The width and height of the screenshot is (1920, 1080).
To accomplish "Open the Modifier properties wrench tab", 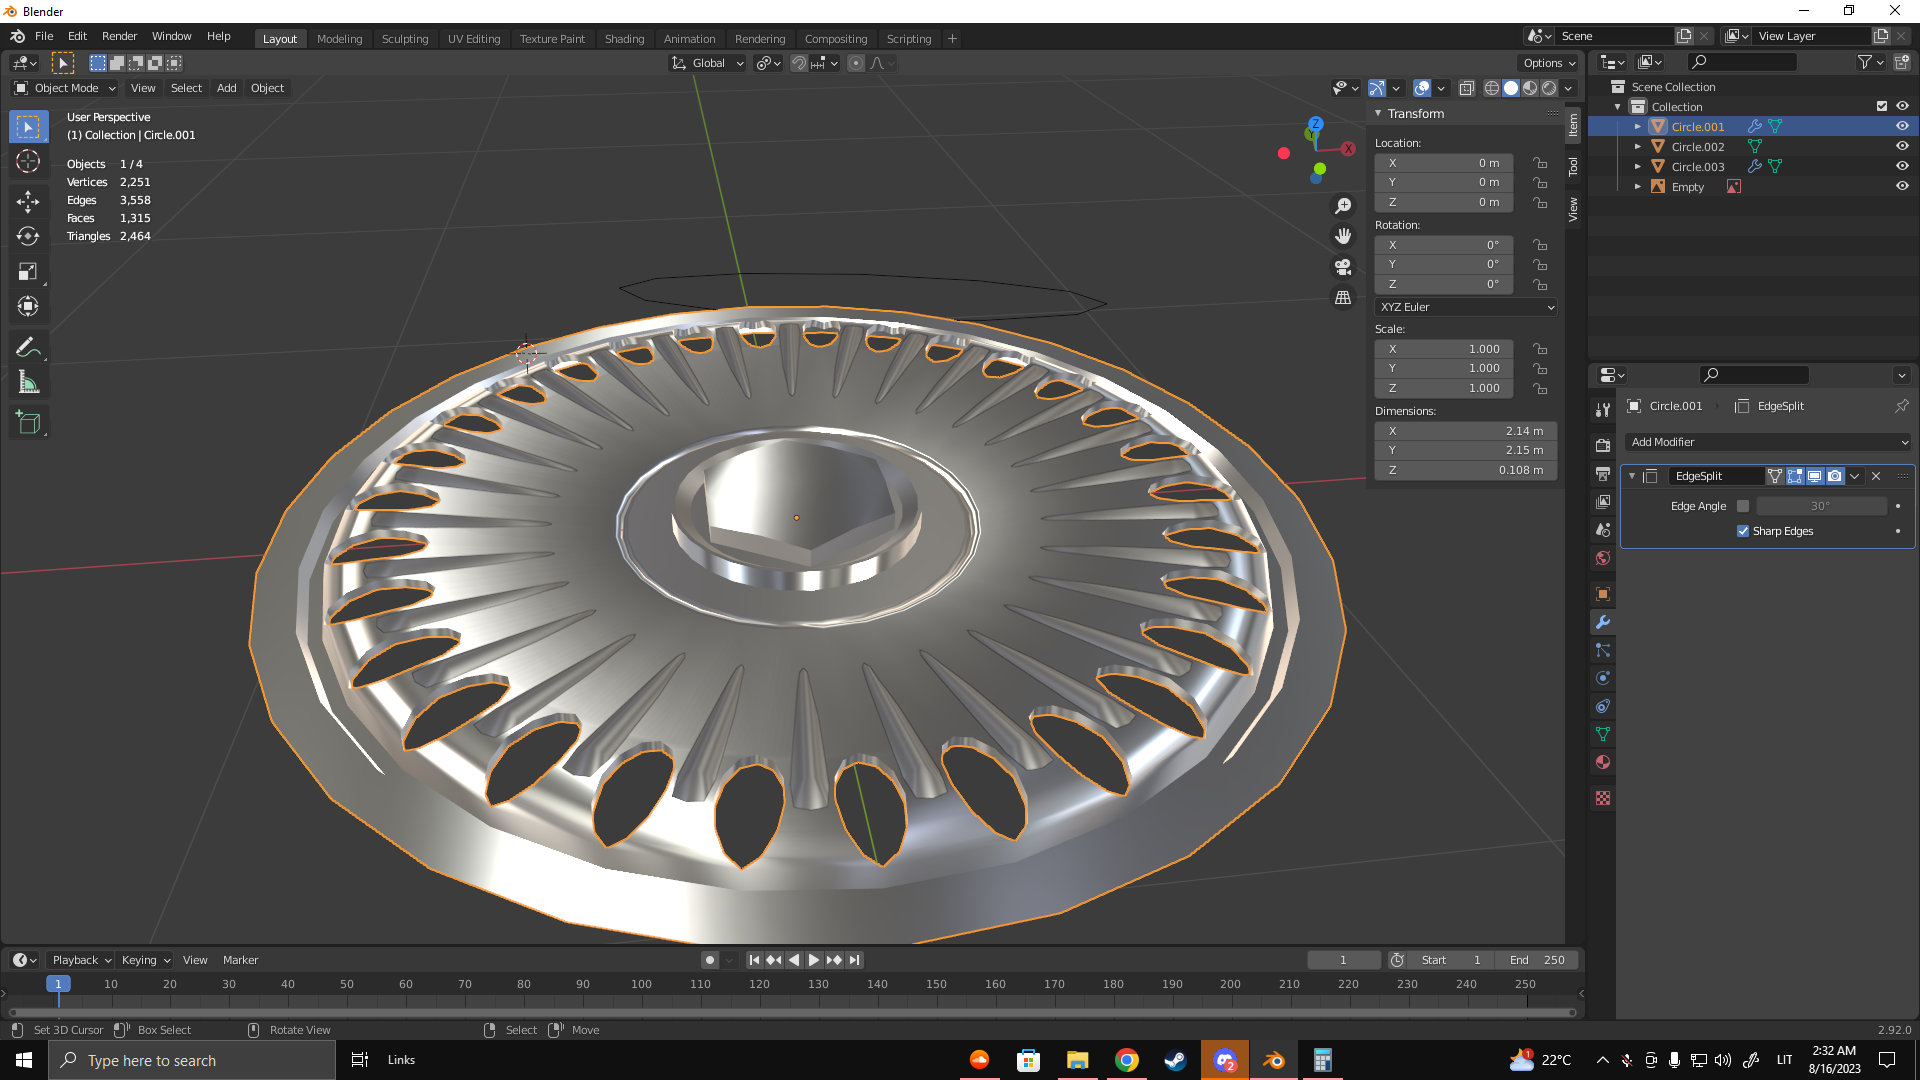I will (x=1603, y=622).
